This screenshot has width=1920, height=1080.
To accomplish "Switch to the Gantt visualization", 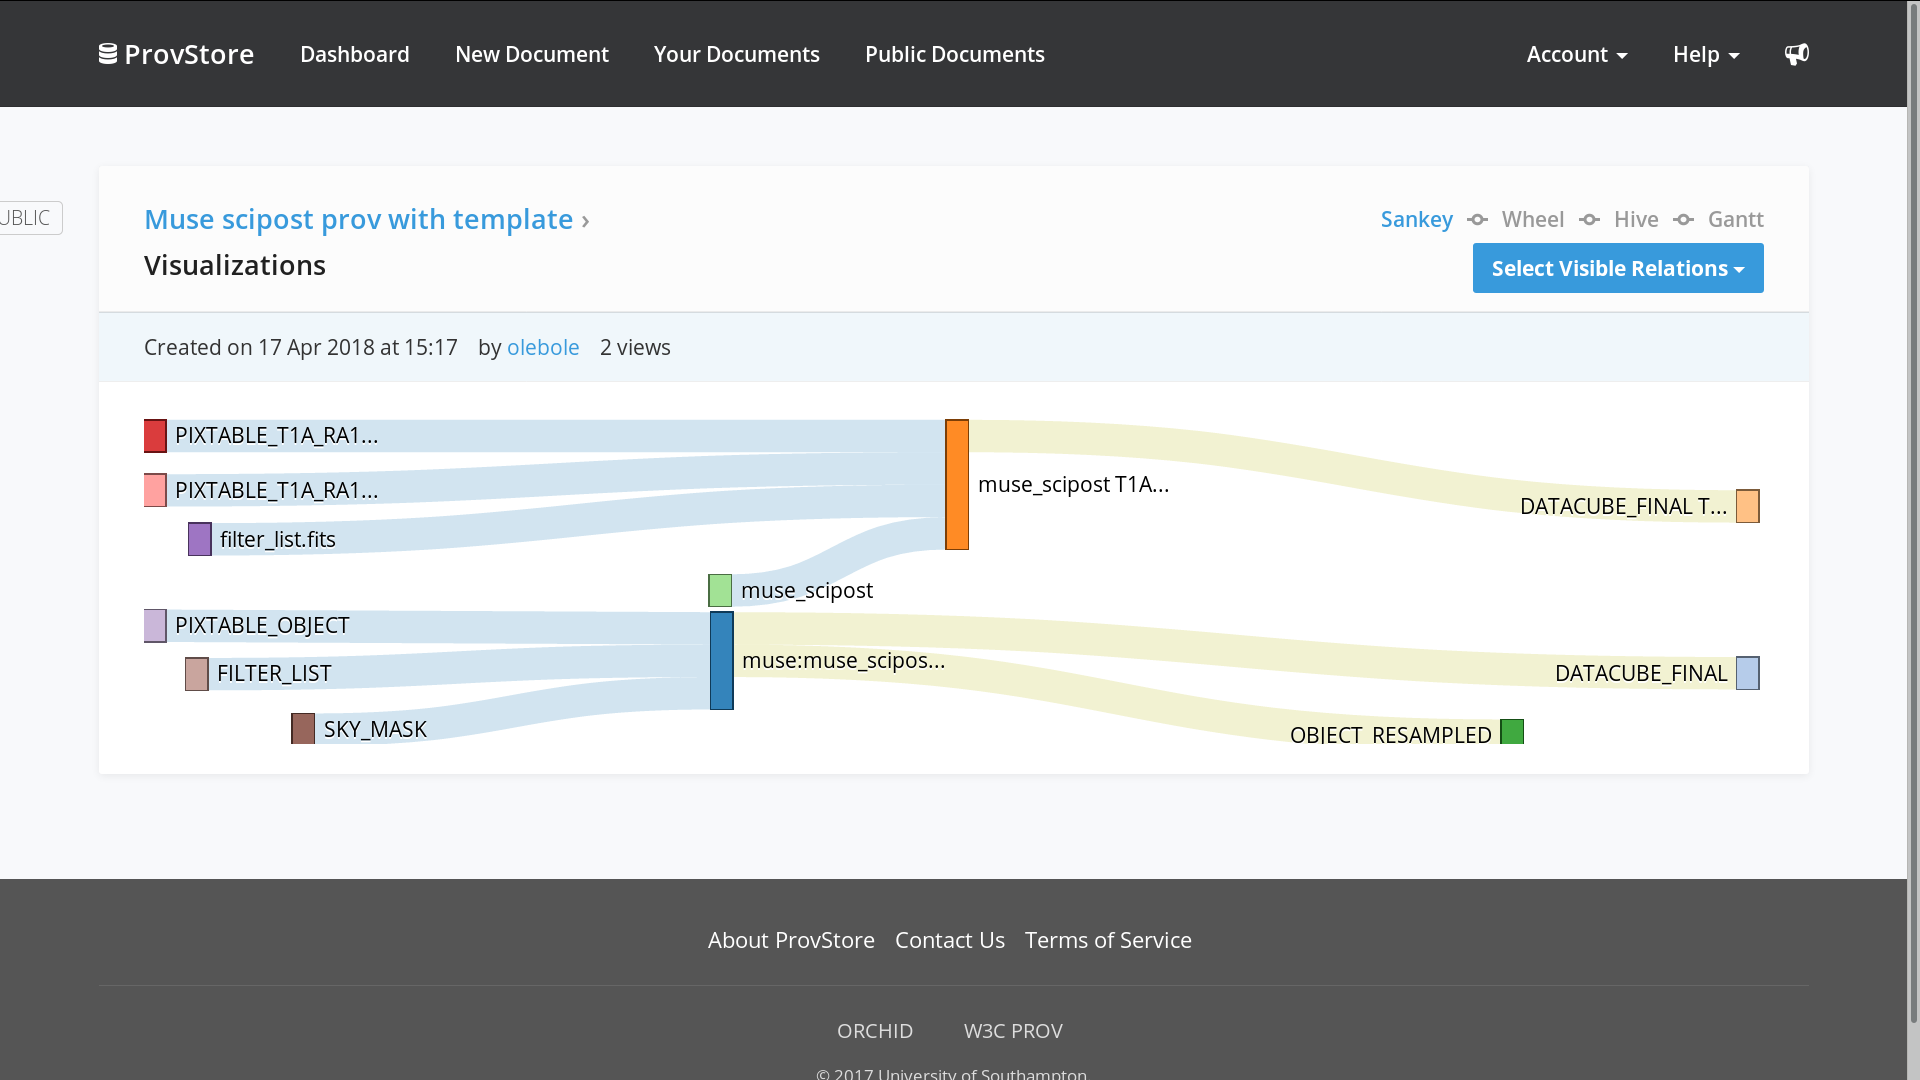I will click(x=1735, y=219).
